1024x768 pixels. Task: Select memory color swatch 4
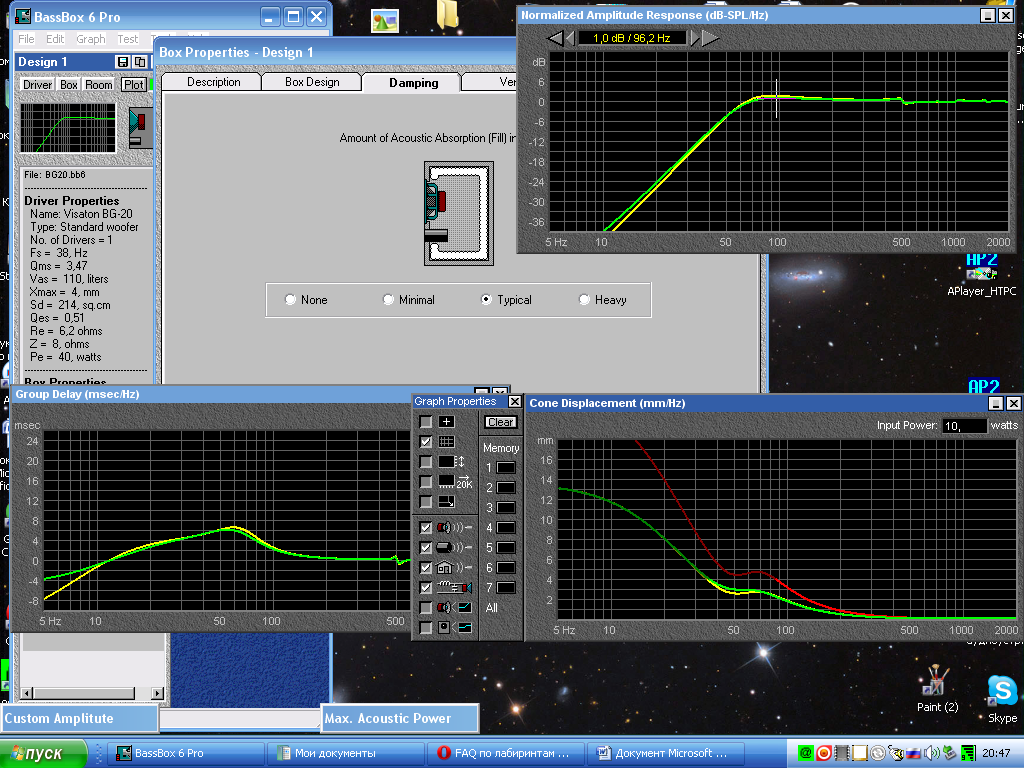coord(506,528)
